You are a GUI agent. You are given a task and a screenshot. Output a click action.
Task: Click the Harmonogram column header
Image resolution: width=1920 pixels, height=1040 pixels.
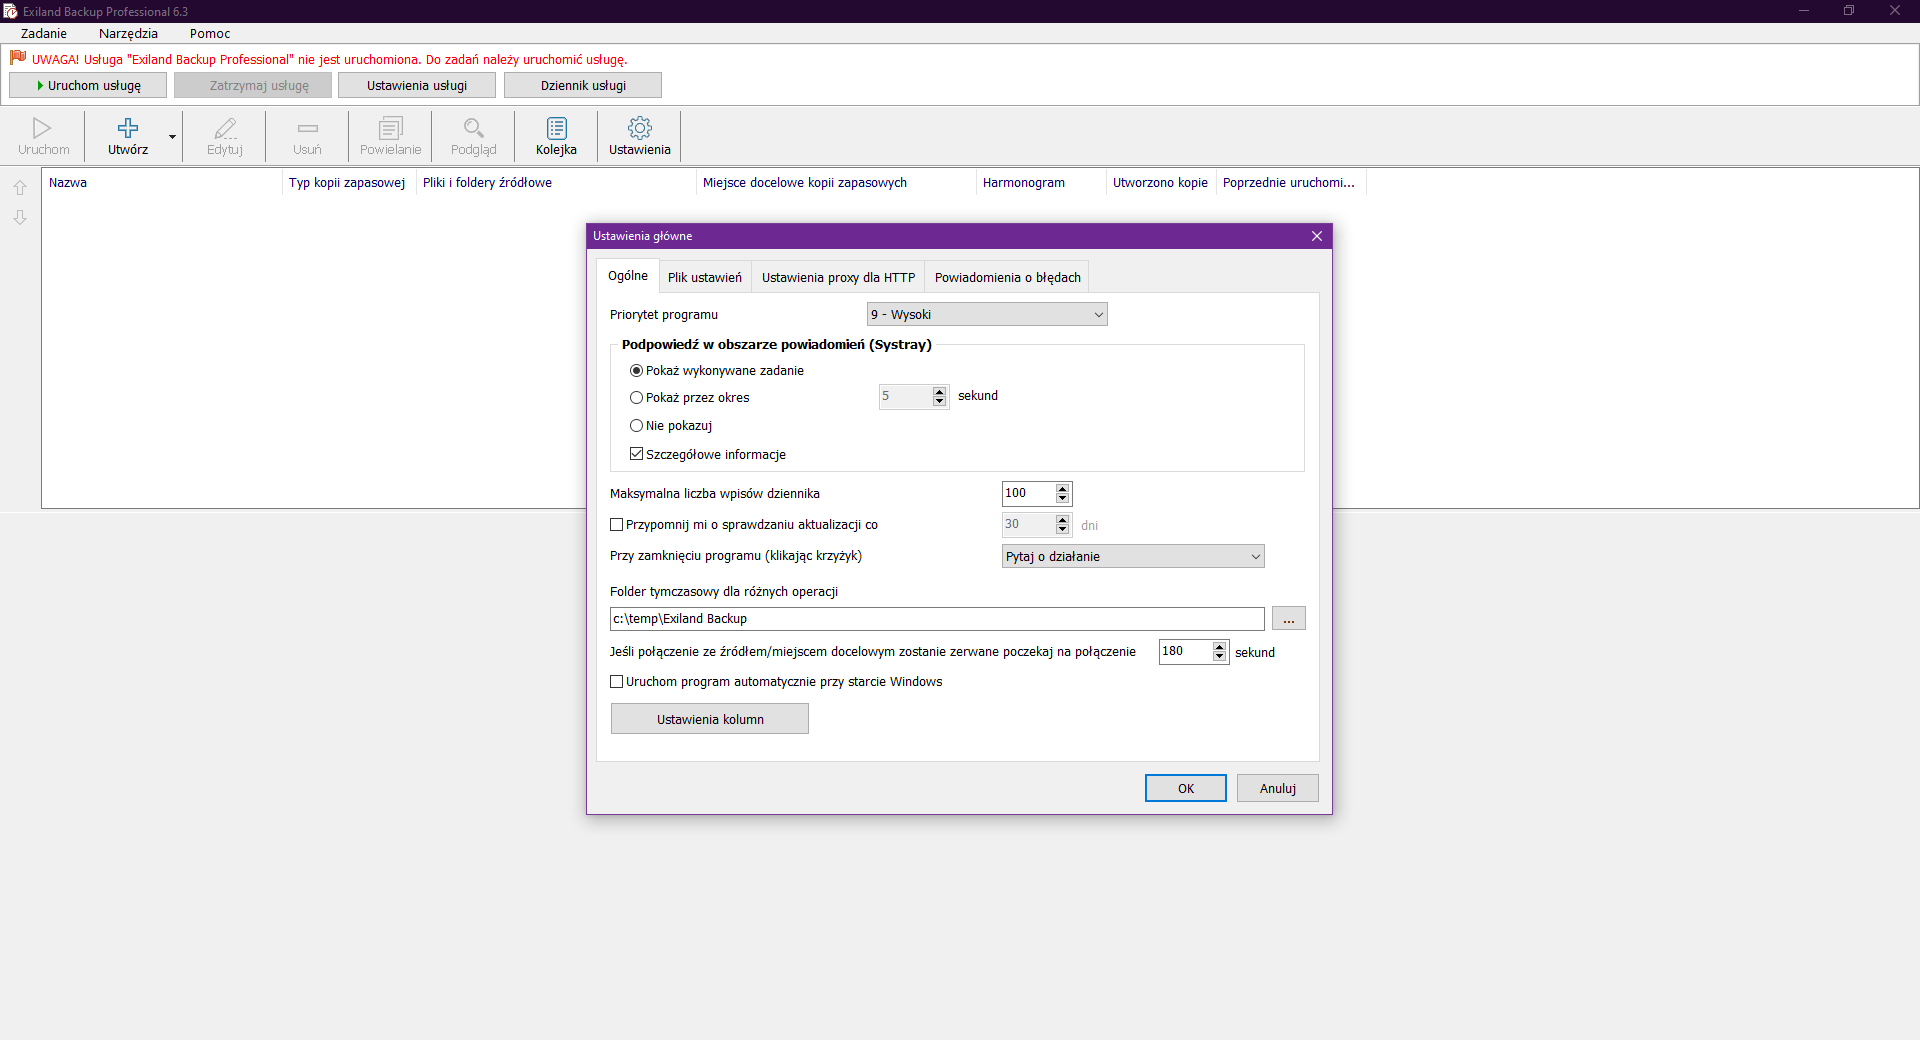coord(1041,183)
